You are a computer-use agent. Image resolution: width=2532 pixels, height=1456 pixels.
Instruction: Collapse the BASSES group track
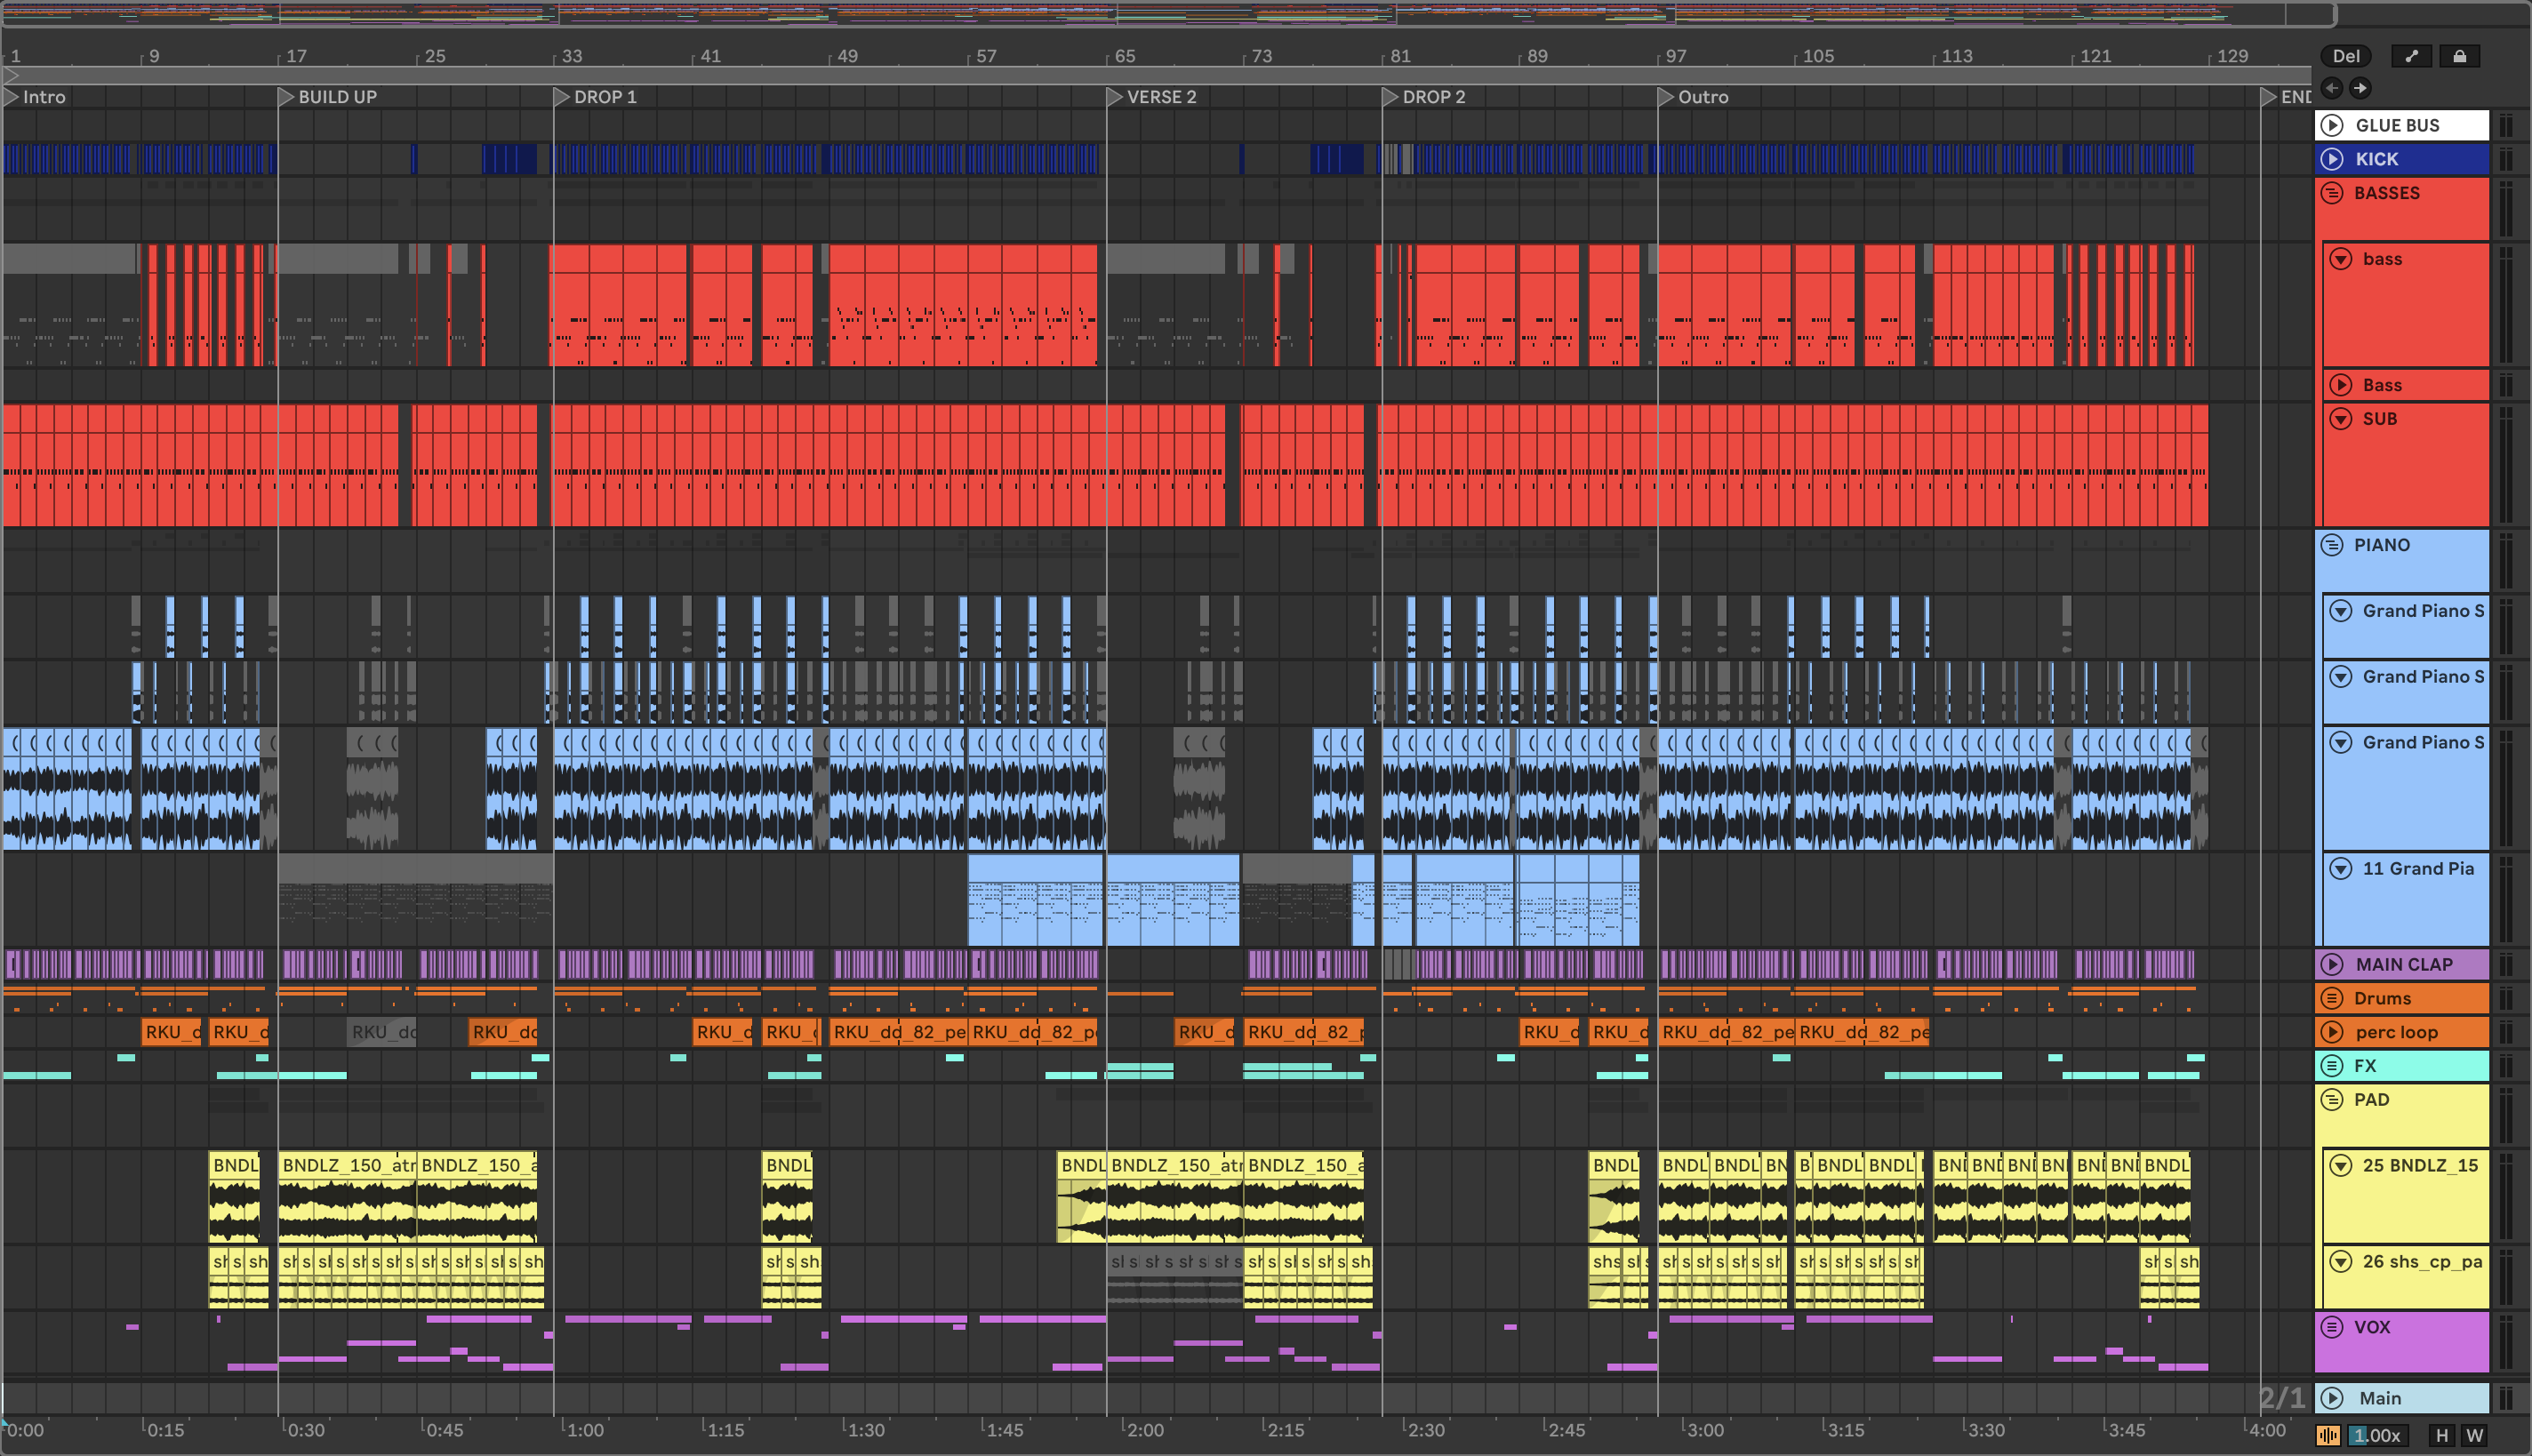coord(2332,193)
